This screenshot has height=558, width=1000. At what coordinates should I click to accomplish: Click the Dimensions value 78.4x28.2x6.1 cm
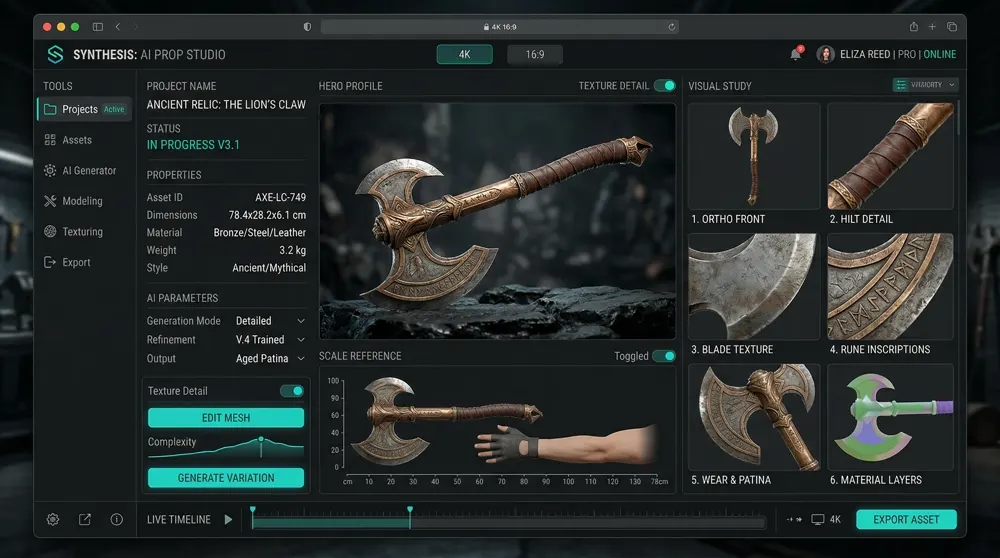point(267,215)
